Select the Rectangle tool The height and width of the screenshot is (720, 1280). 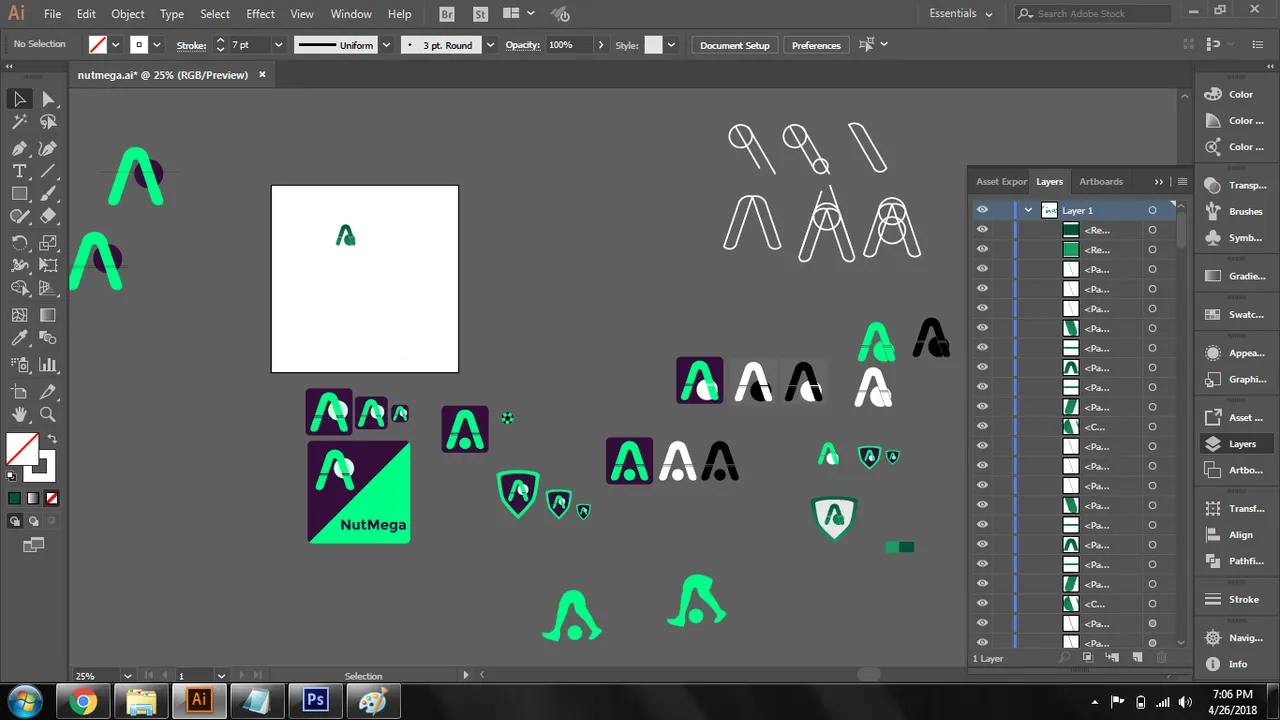[x=19, y=194]
